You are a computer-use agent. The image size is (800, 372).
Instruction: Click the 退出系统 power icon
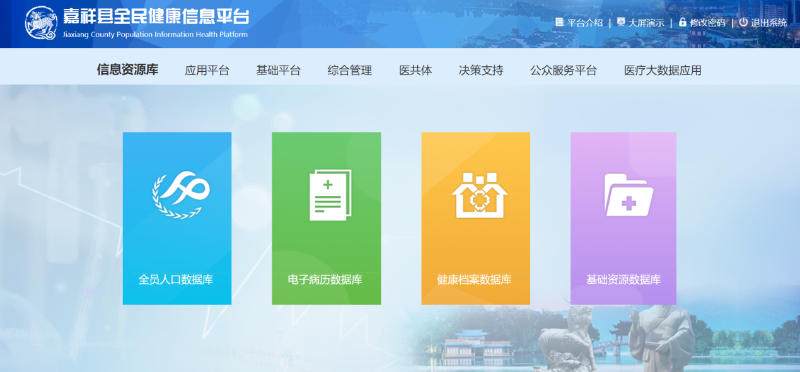743,22
